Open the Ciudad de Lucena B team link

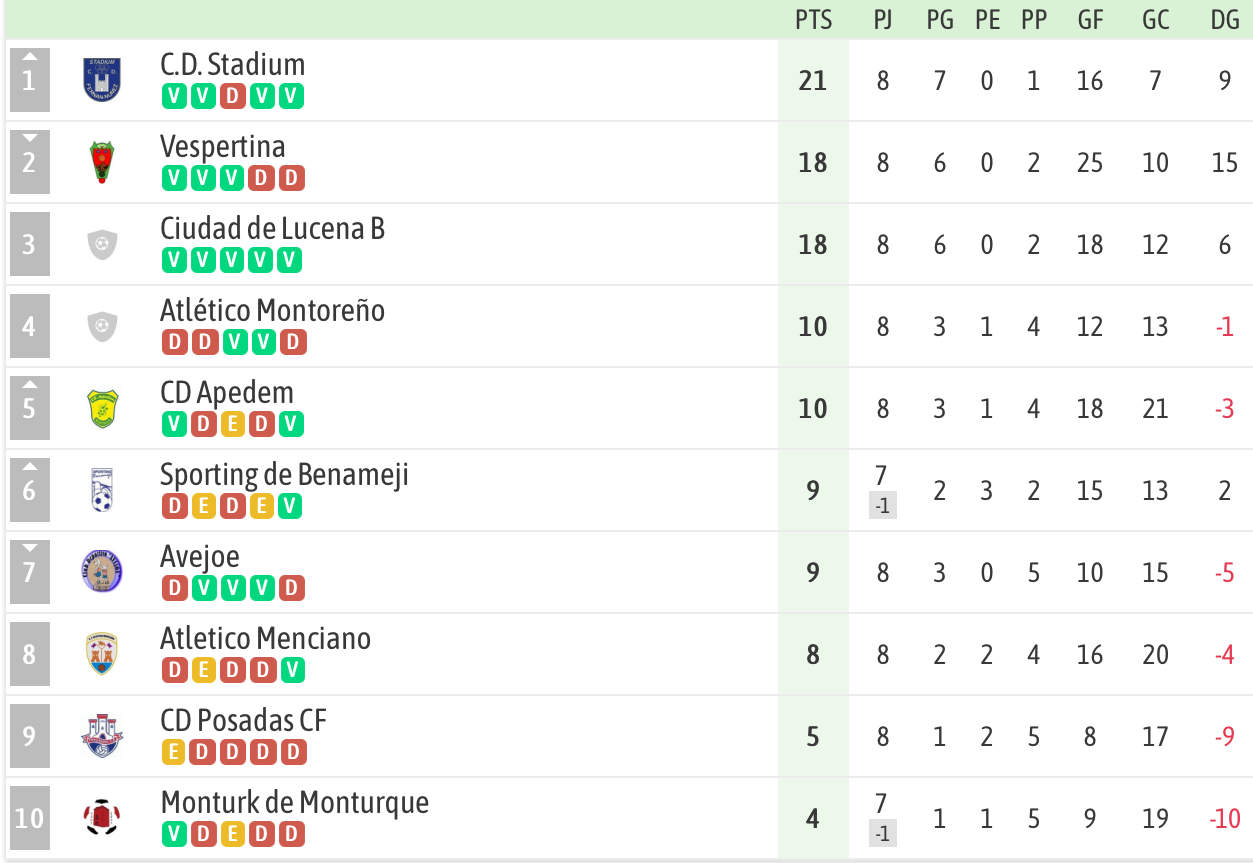click(272, 228)
